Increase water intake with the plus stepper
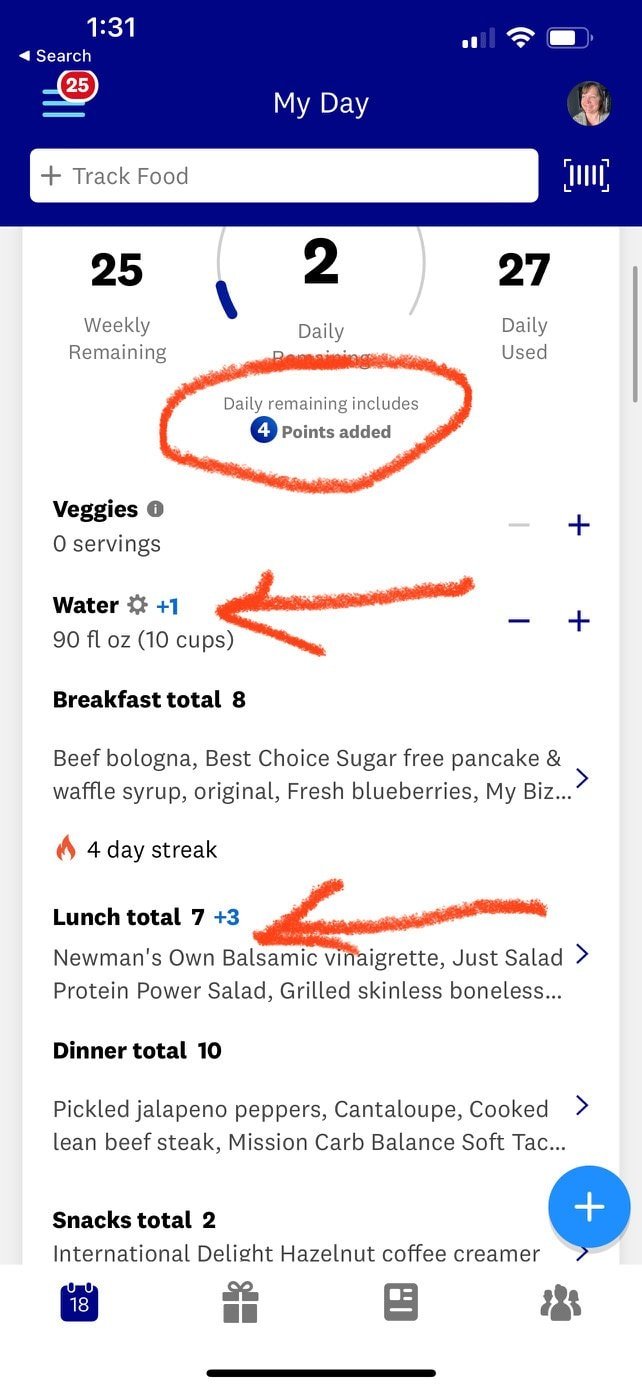This screenshot has width=642, height=1389. [578, 621]
